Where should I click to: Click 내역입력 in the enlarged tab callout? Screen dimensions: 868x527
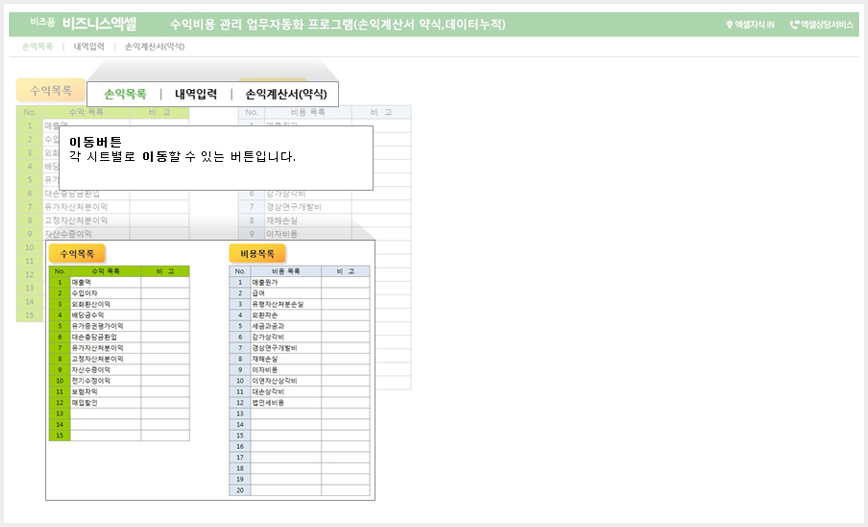(195, 94)
